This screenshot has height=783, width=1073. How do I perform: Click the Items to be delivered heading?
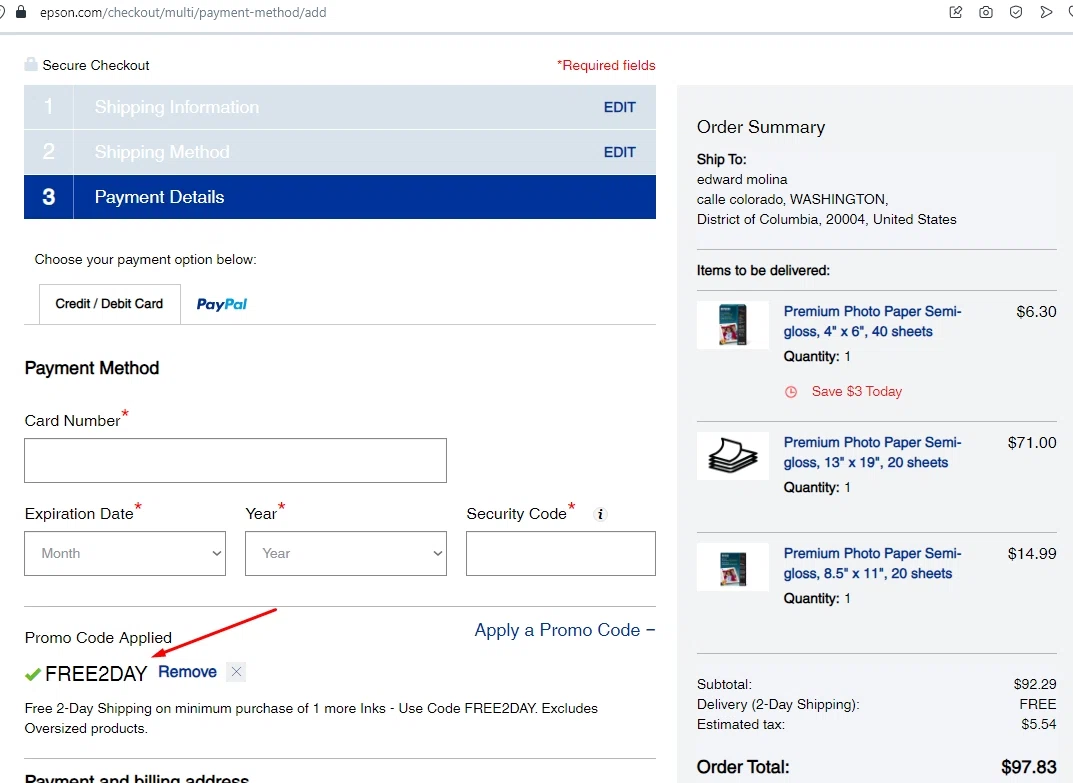point(763,270)
